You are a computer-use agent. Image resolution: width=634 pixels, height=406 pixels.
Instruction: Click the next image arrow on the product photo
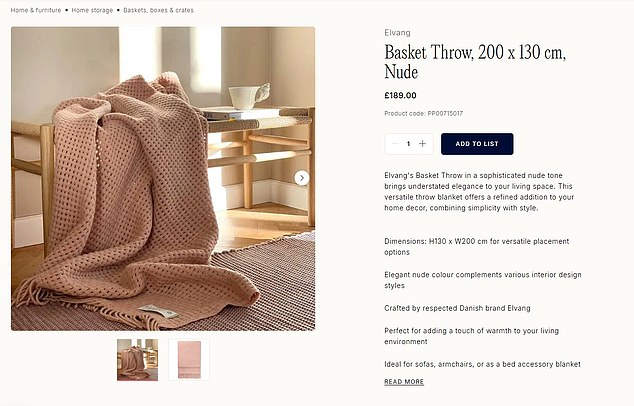point(302,178)
